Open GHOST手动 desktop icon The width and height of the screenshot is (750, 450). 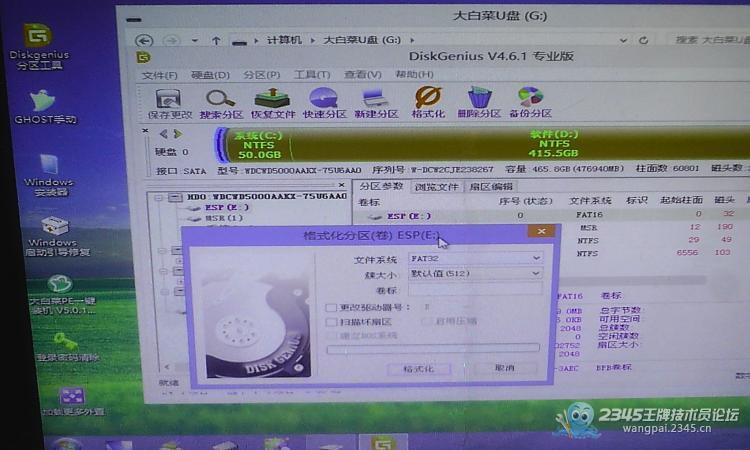pyautogui.click(x=45, y=107)
